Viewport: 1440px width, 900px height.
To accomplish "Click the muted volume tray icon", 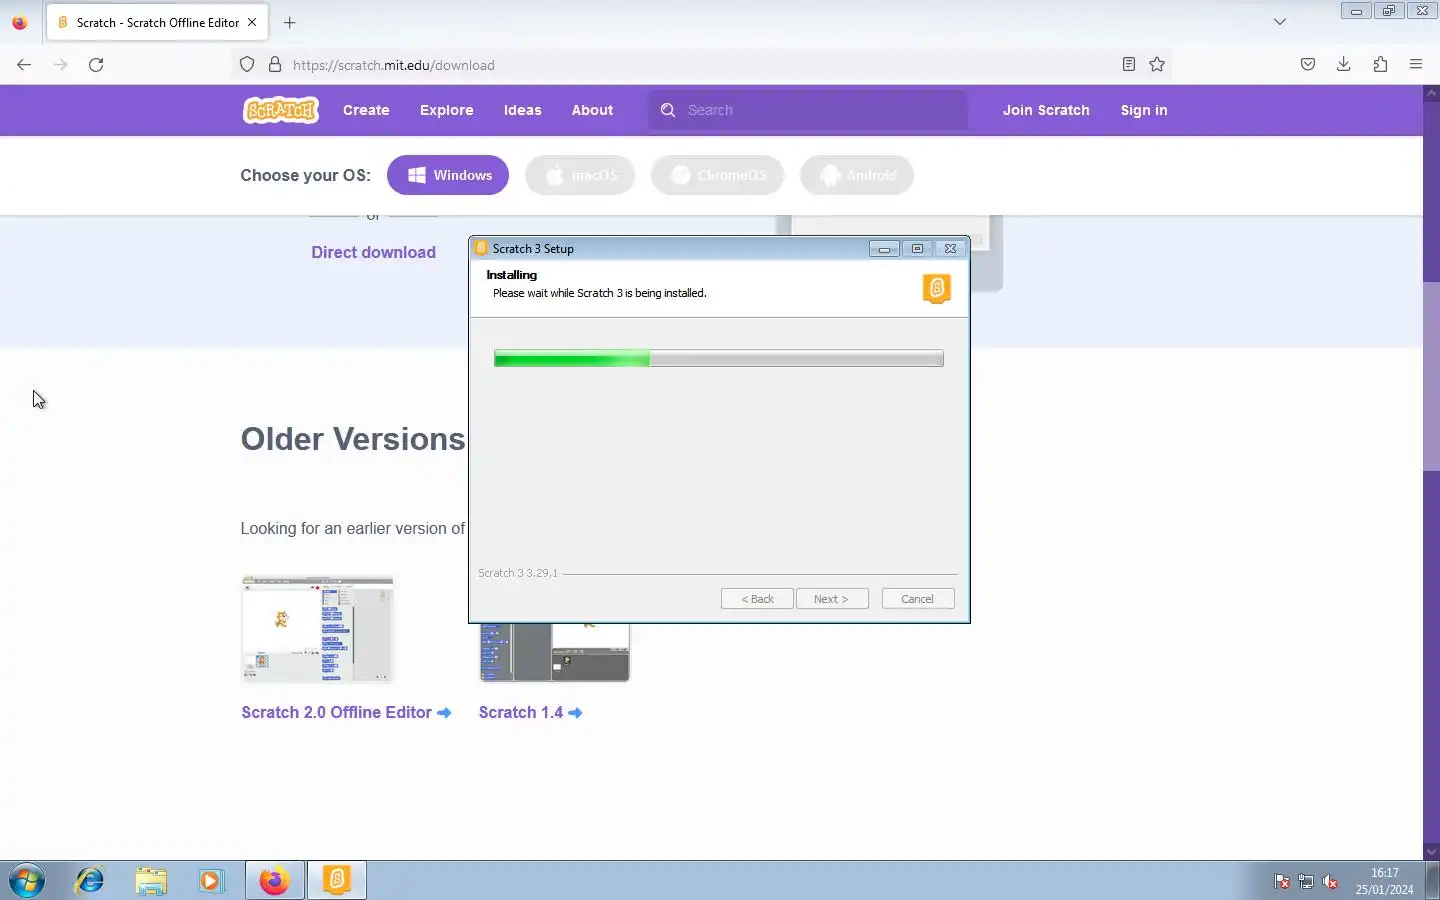I will 1330,881.
